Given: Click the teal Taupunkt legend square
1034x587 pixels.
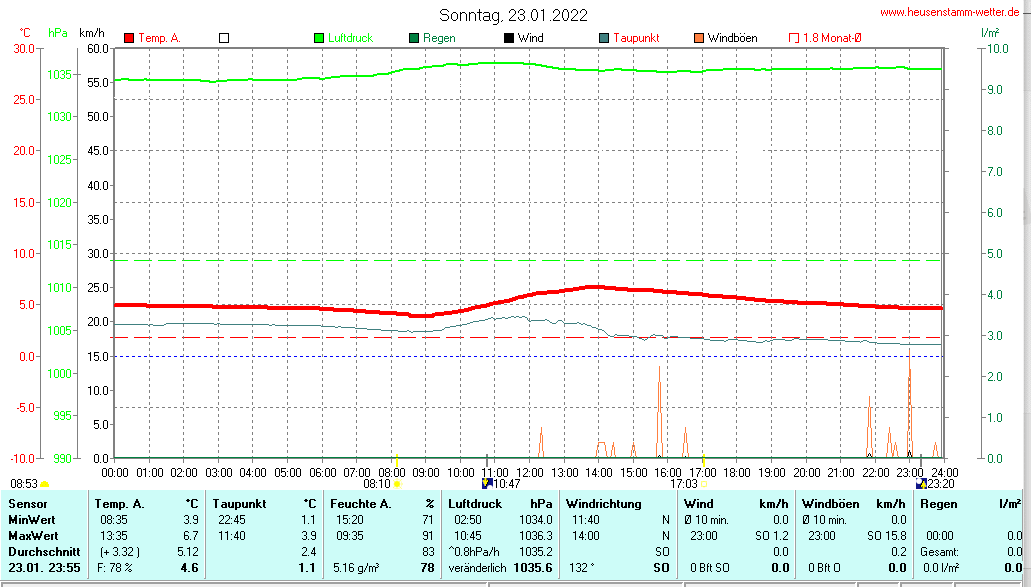Looking at the screenshot, I should coord(604,38).
